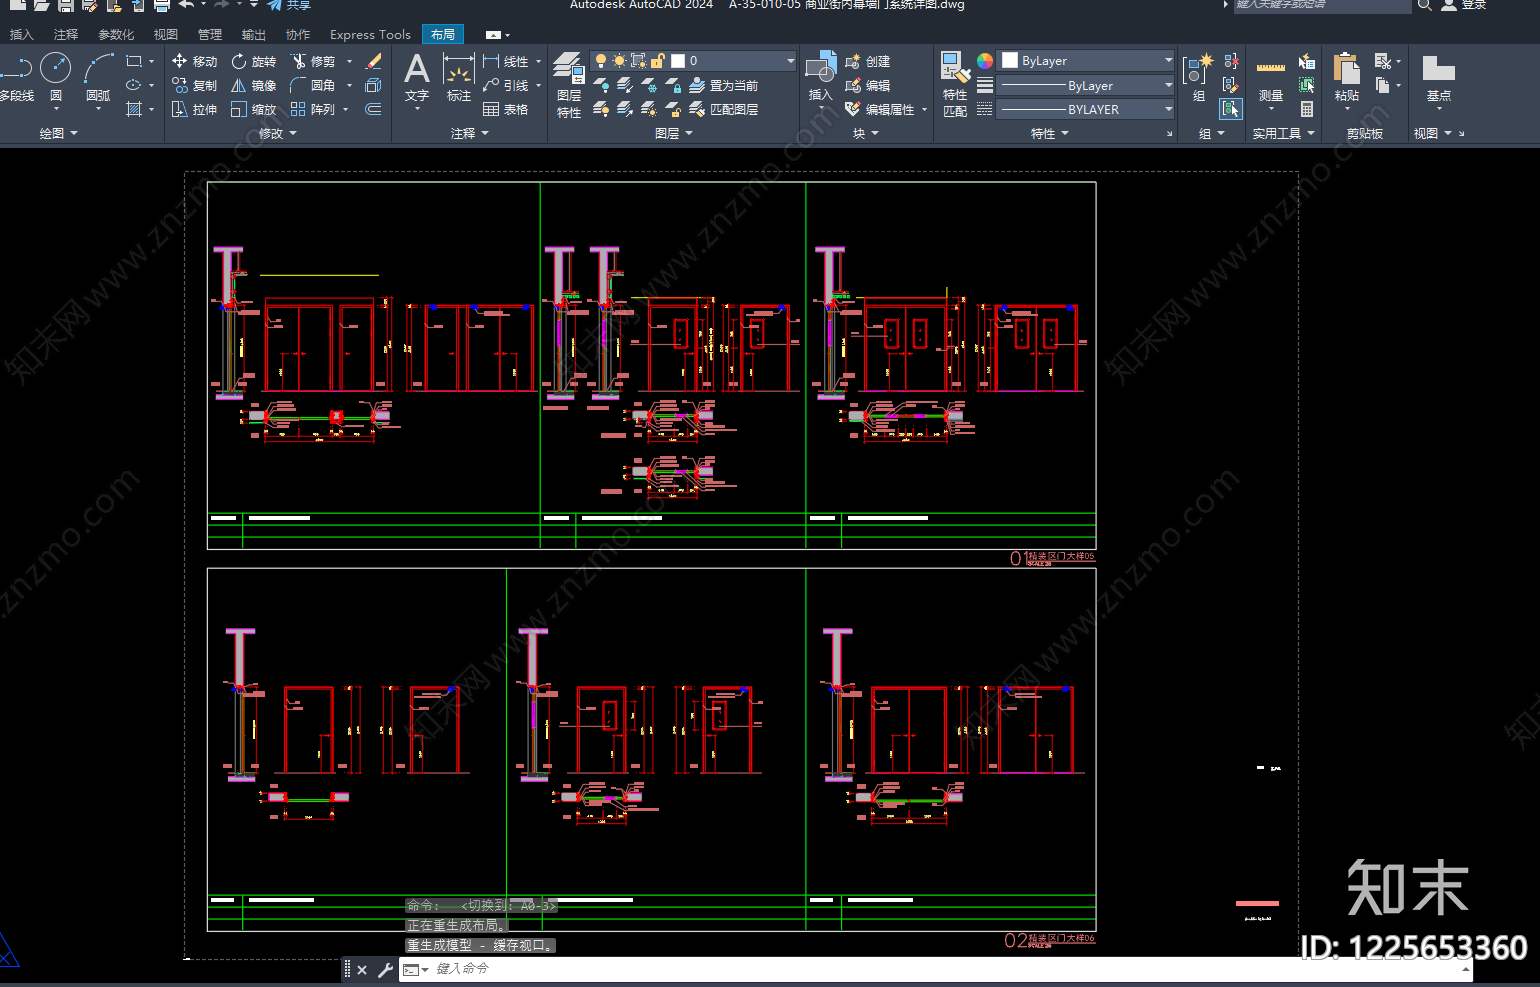Choose the Mirror (镜像) tool
This screenshot has height=987, width=1540.
(253, 85)
